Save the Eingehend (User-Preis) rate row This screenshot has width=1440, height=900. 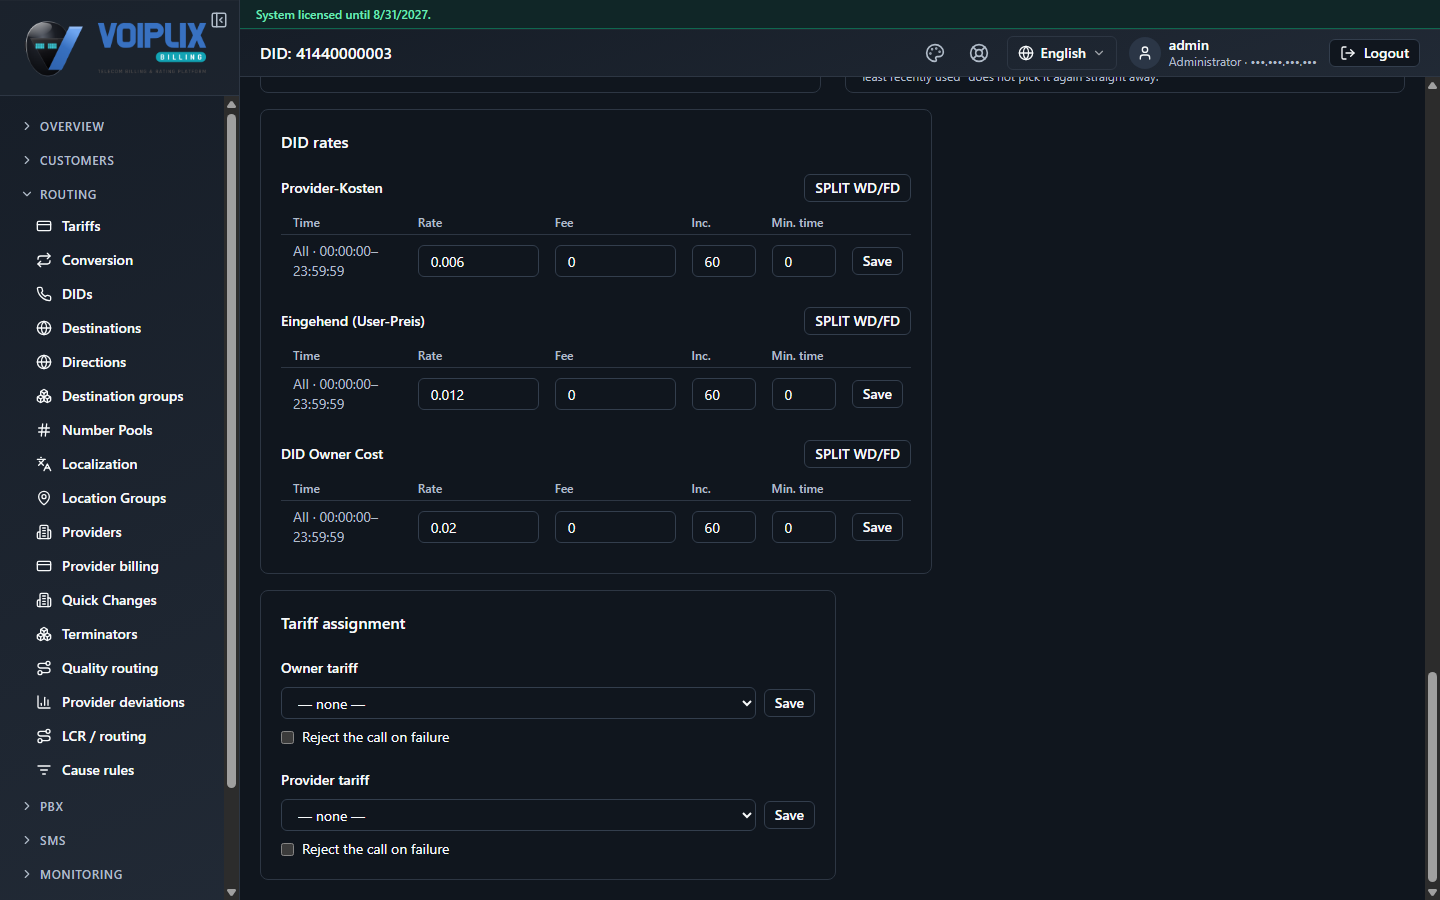877,394
